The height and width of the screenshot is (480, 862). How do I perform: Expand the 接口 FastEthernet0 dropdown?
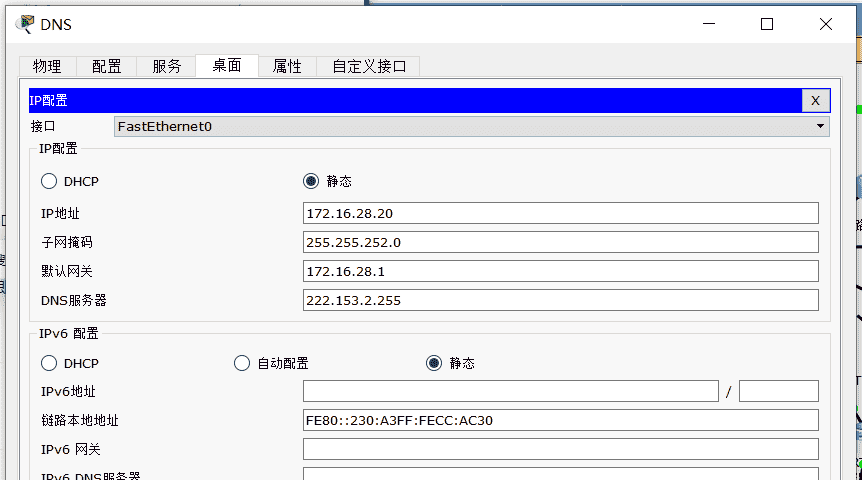(472, 126)
